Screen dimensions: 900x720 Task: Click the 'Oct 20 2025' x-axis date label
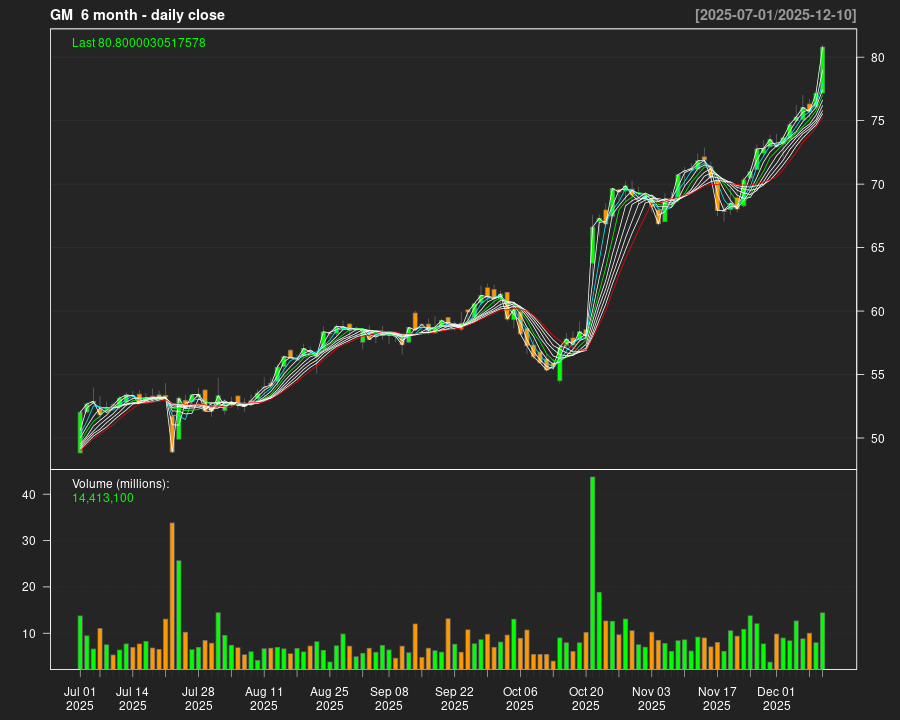coord(586,698)
